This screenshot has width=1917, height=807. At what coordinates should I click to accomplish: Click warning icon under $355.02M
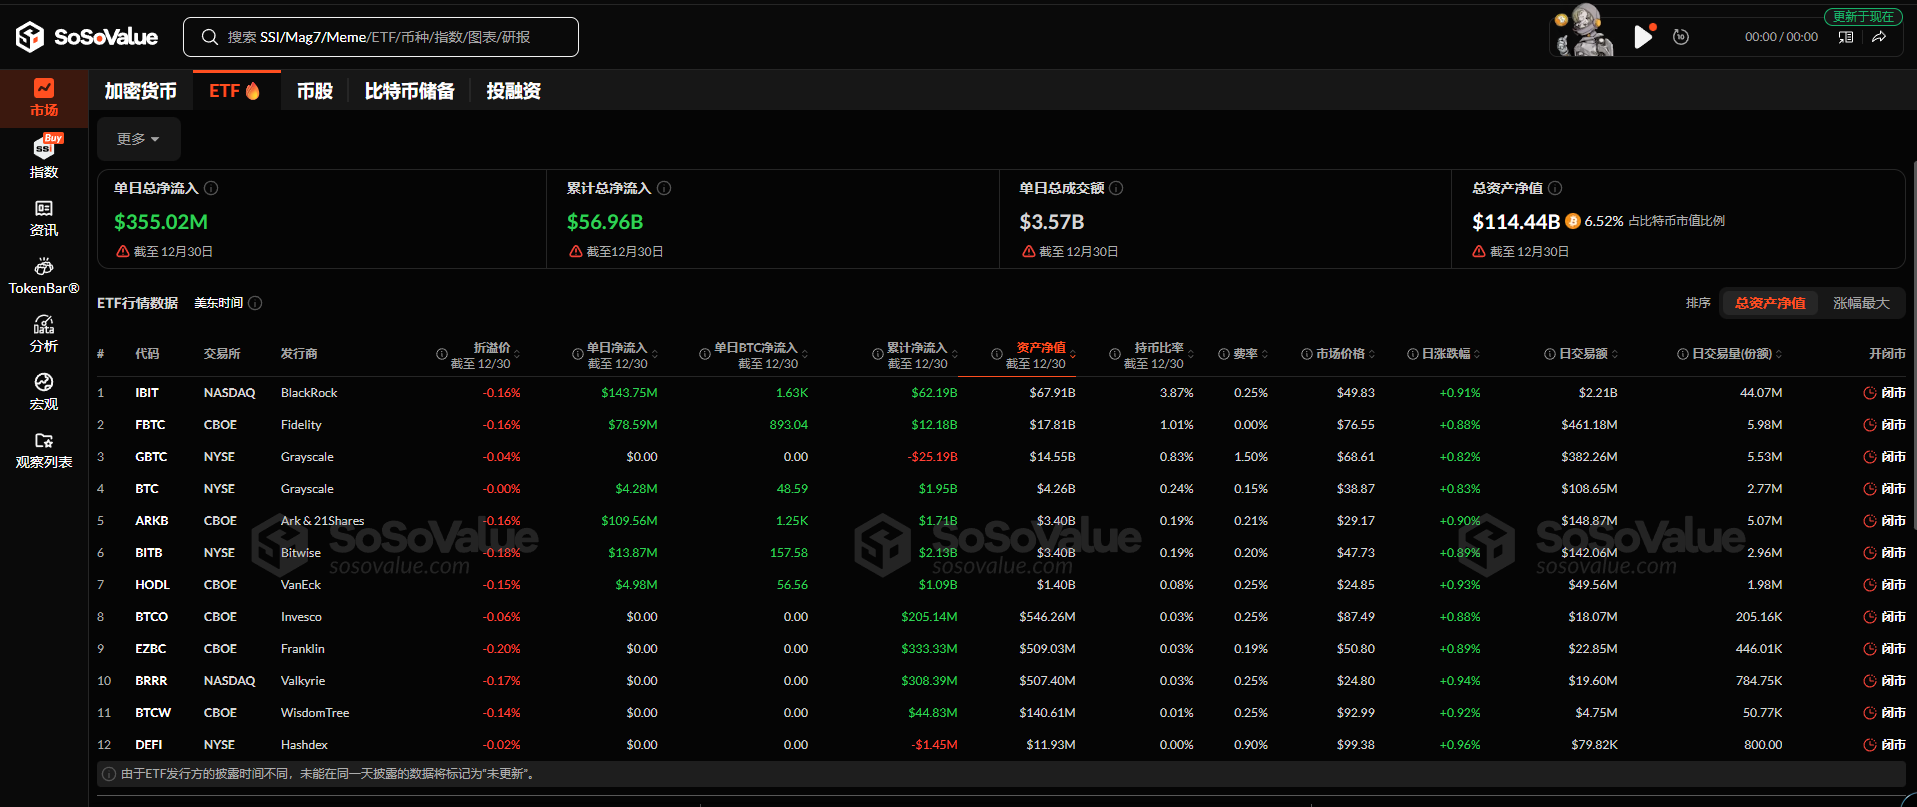[x=122, y=252]
